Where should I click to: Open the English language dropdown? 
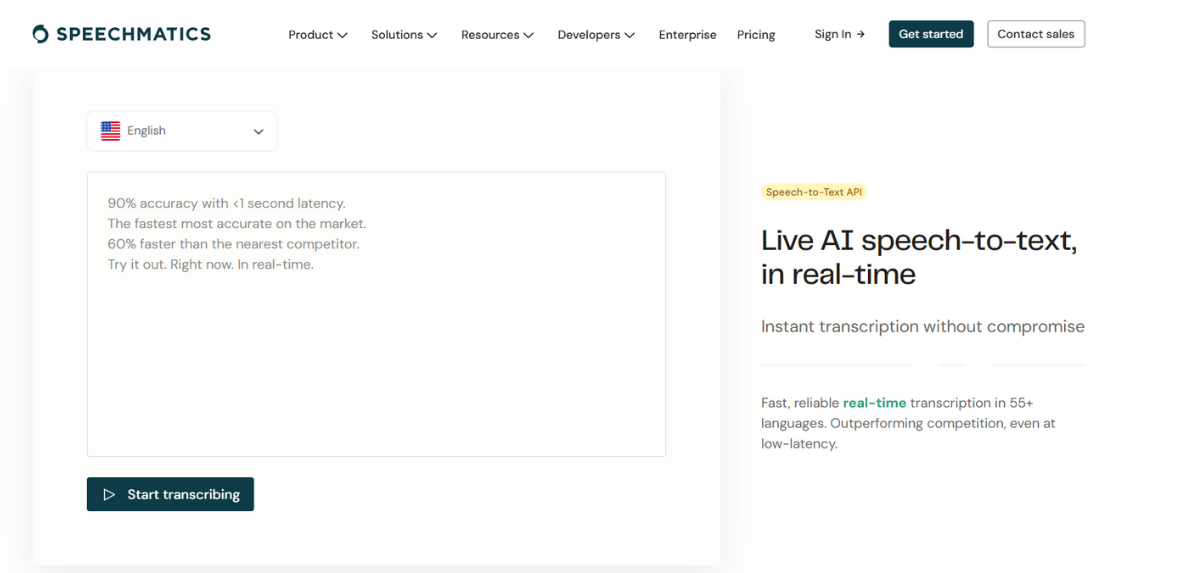182,131
